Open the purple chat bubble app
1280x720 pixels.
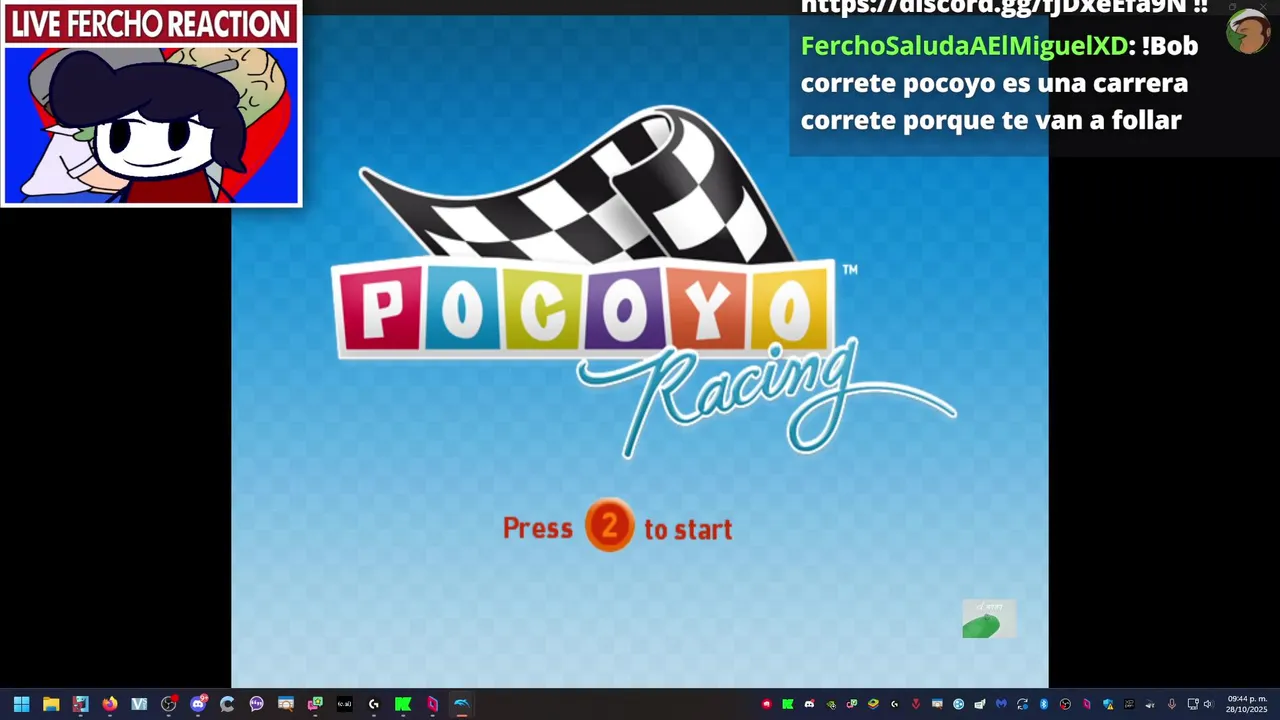point(257,704)
